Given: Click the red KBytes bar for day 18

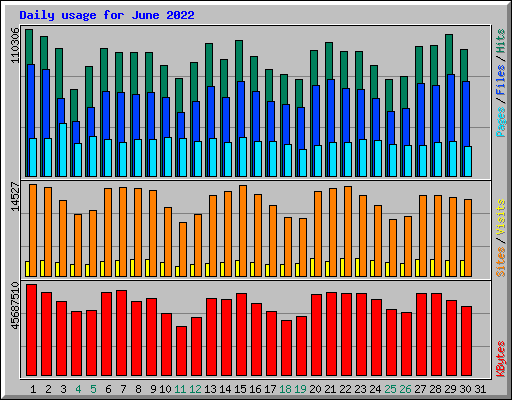Looking at the screenshot, I should point(287,348).
